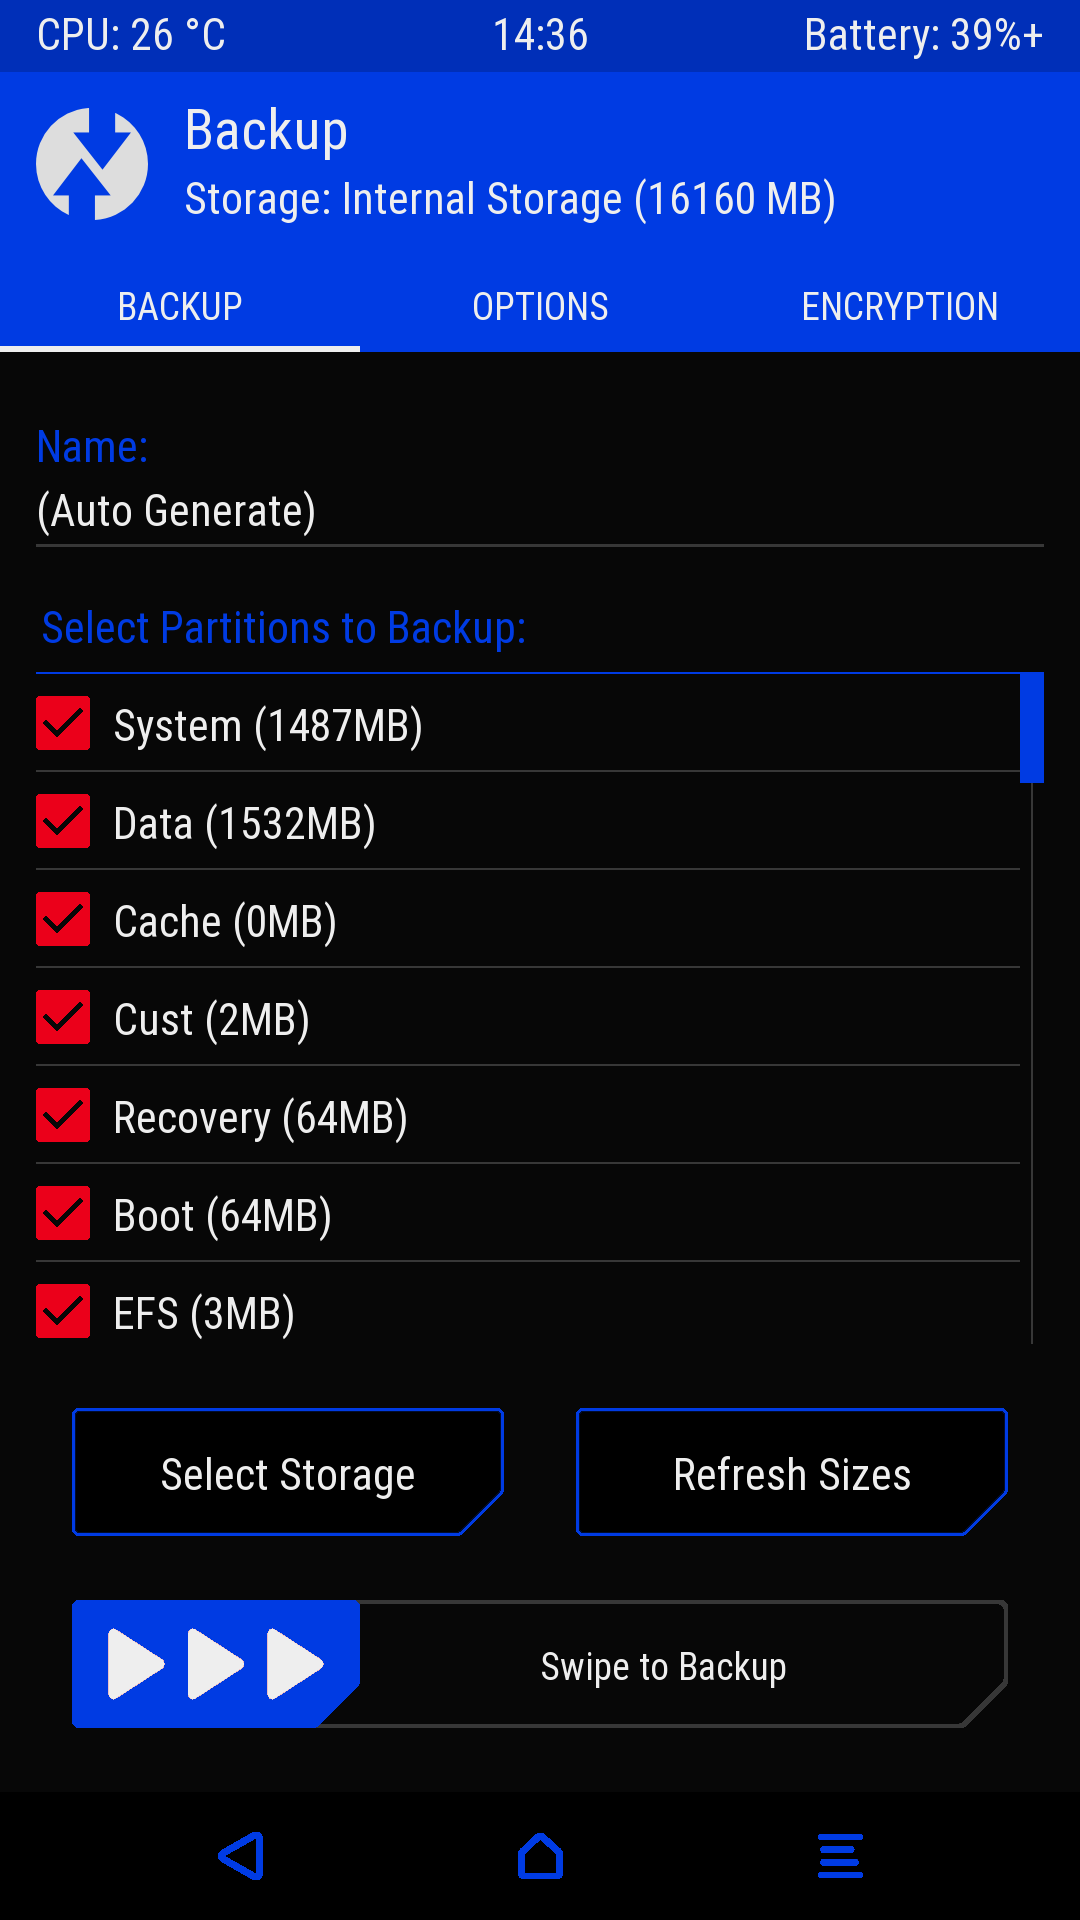Tap the Storage: Internal Storage header text
This screenshot has height=1920, width=1080.
[510, 199]
